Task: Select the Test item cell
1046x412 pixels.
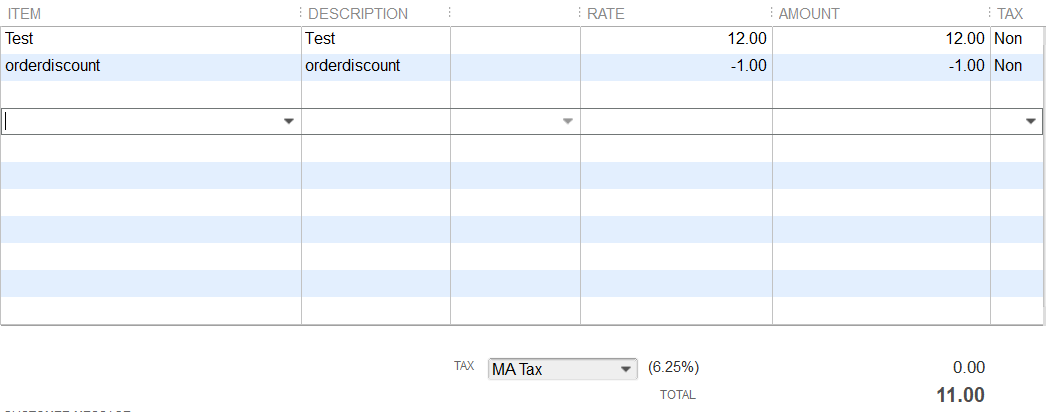Action: (x=150, y=39)
